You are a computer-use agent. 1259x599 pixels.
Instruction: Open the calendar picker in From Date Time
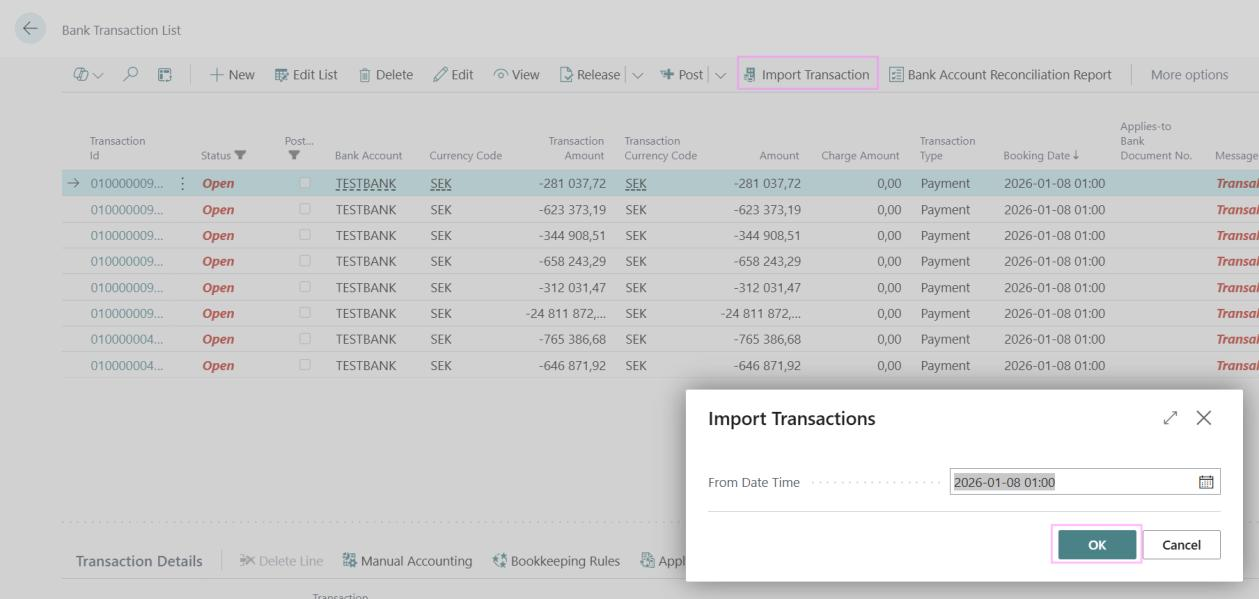click(x=1205, y=482)
